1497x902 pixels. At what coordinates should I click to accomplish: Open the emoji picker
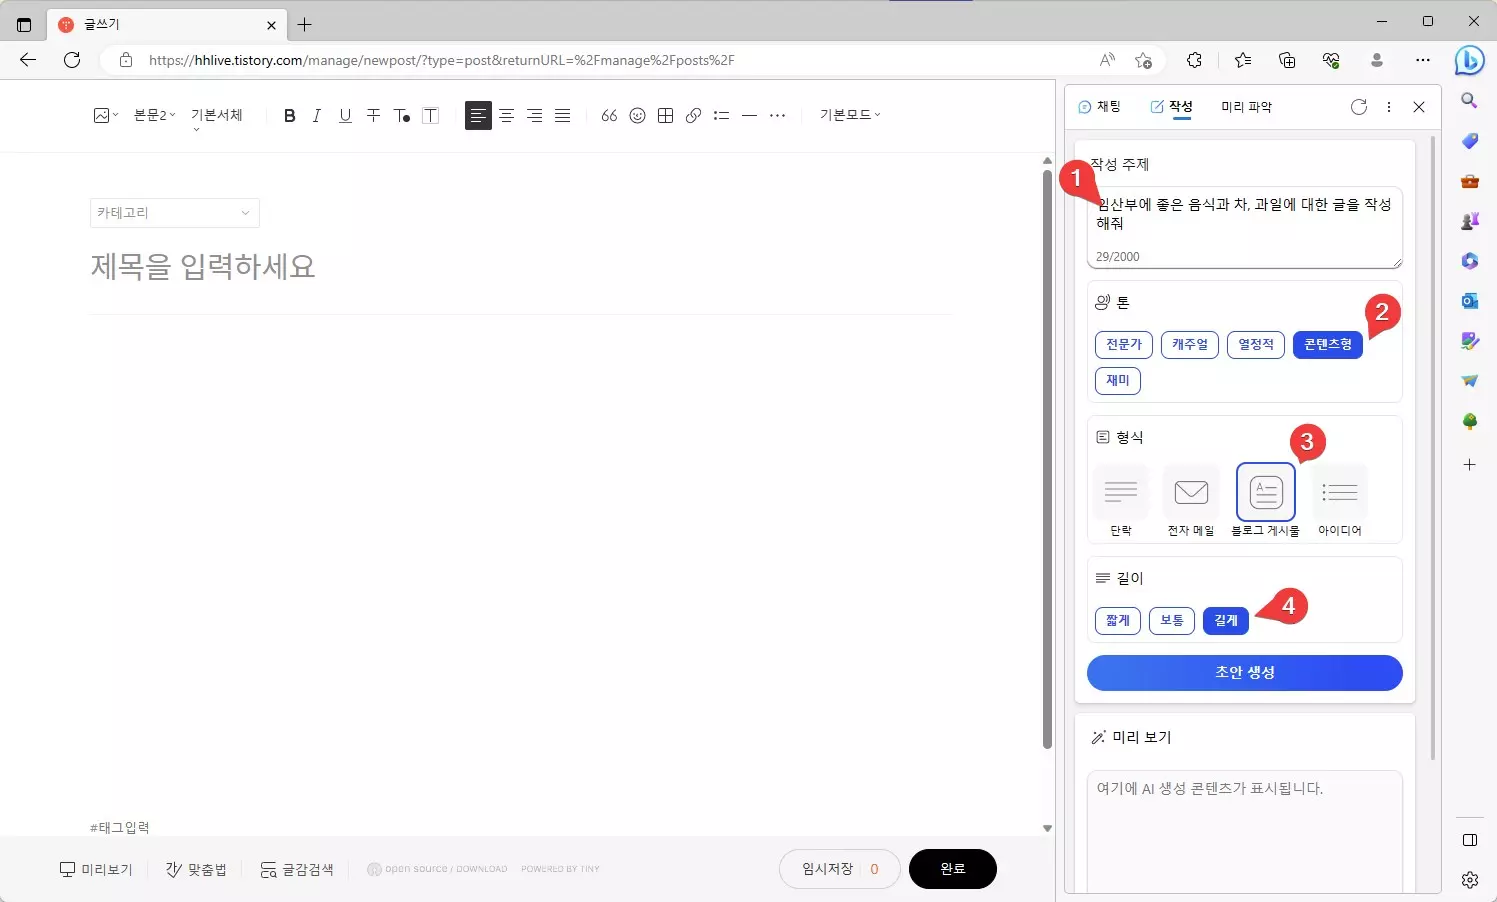tap(637, 116)
